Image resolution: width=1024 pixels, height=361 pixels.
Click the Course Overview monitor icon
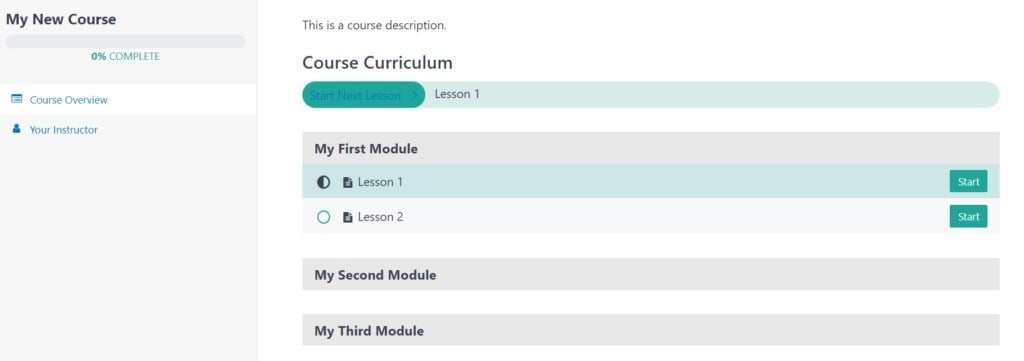17,99
